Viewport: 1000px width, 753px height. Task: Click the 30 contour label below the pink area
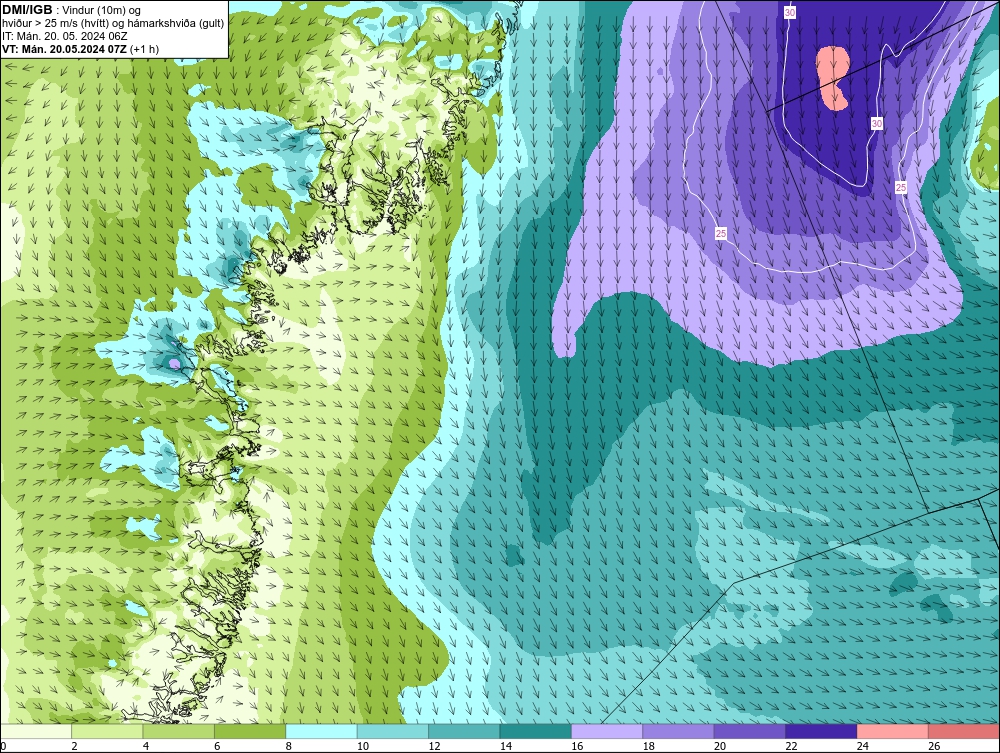pyautogui.click(x=877, y=123)
